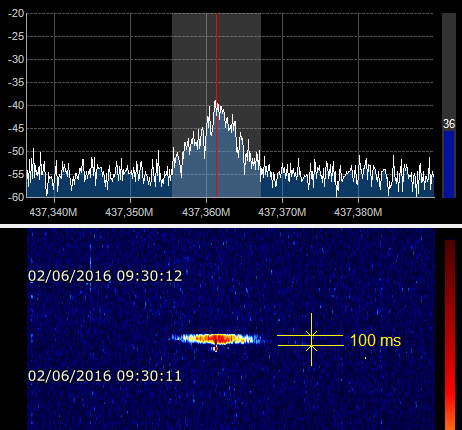Click the 437,360M frequency label
462x430 pixels.
206,212
